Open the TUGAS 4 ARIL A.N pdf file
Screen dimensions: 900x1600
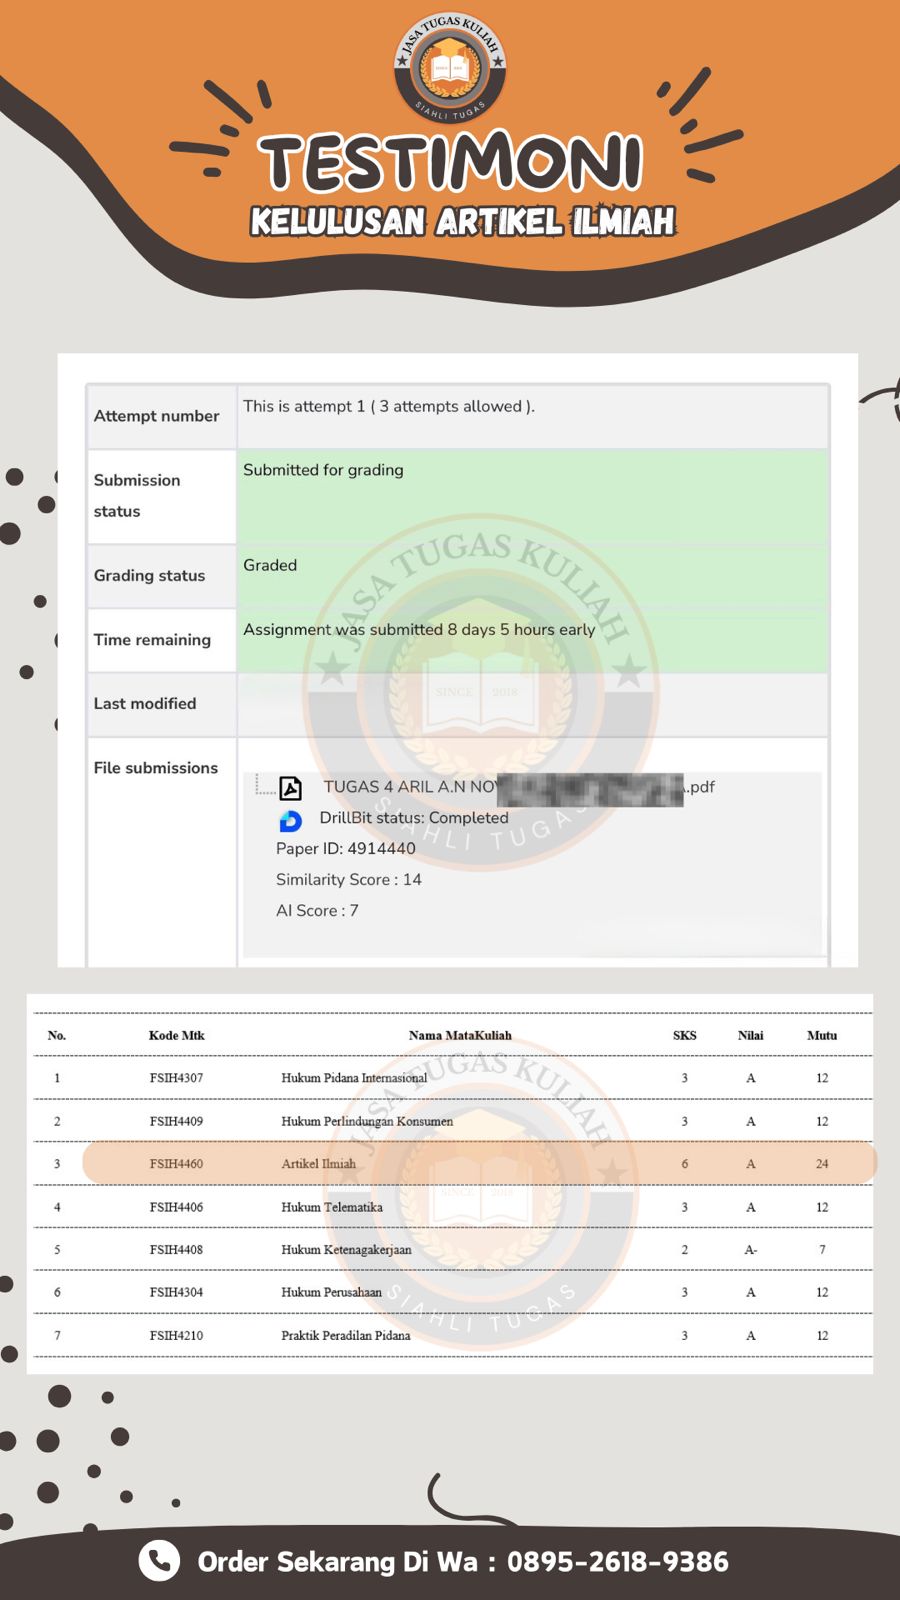coord(519,787)
